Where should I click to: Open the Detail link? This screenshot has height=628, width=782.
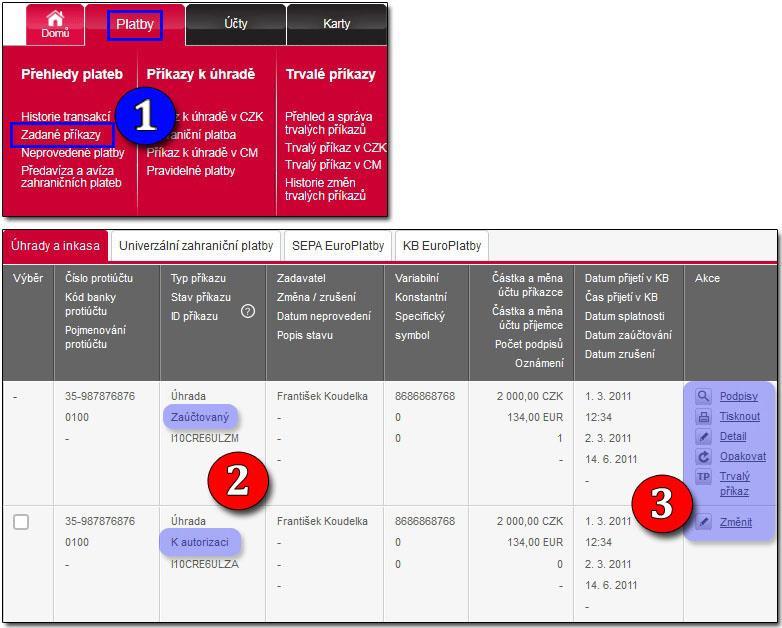point(733,436)
